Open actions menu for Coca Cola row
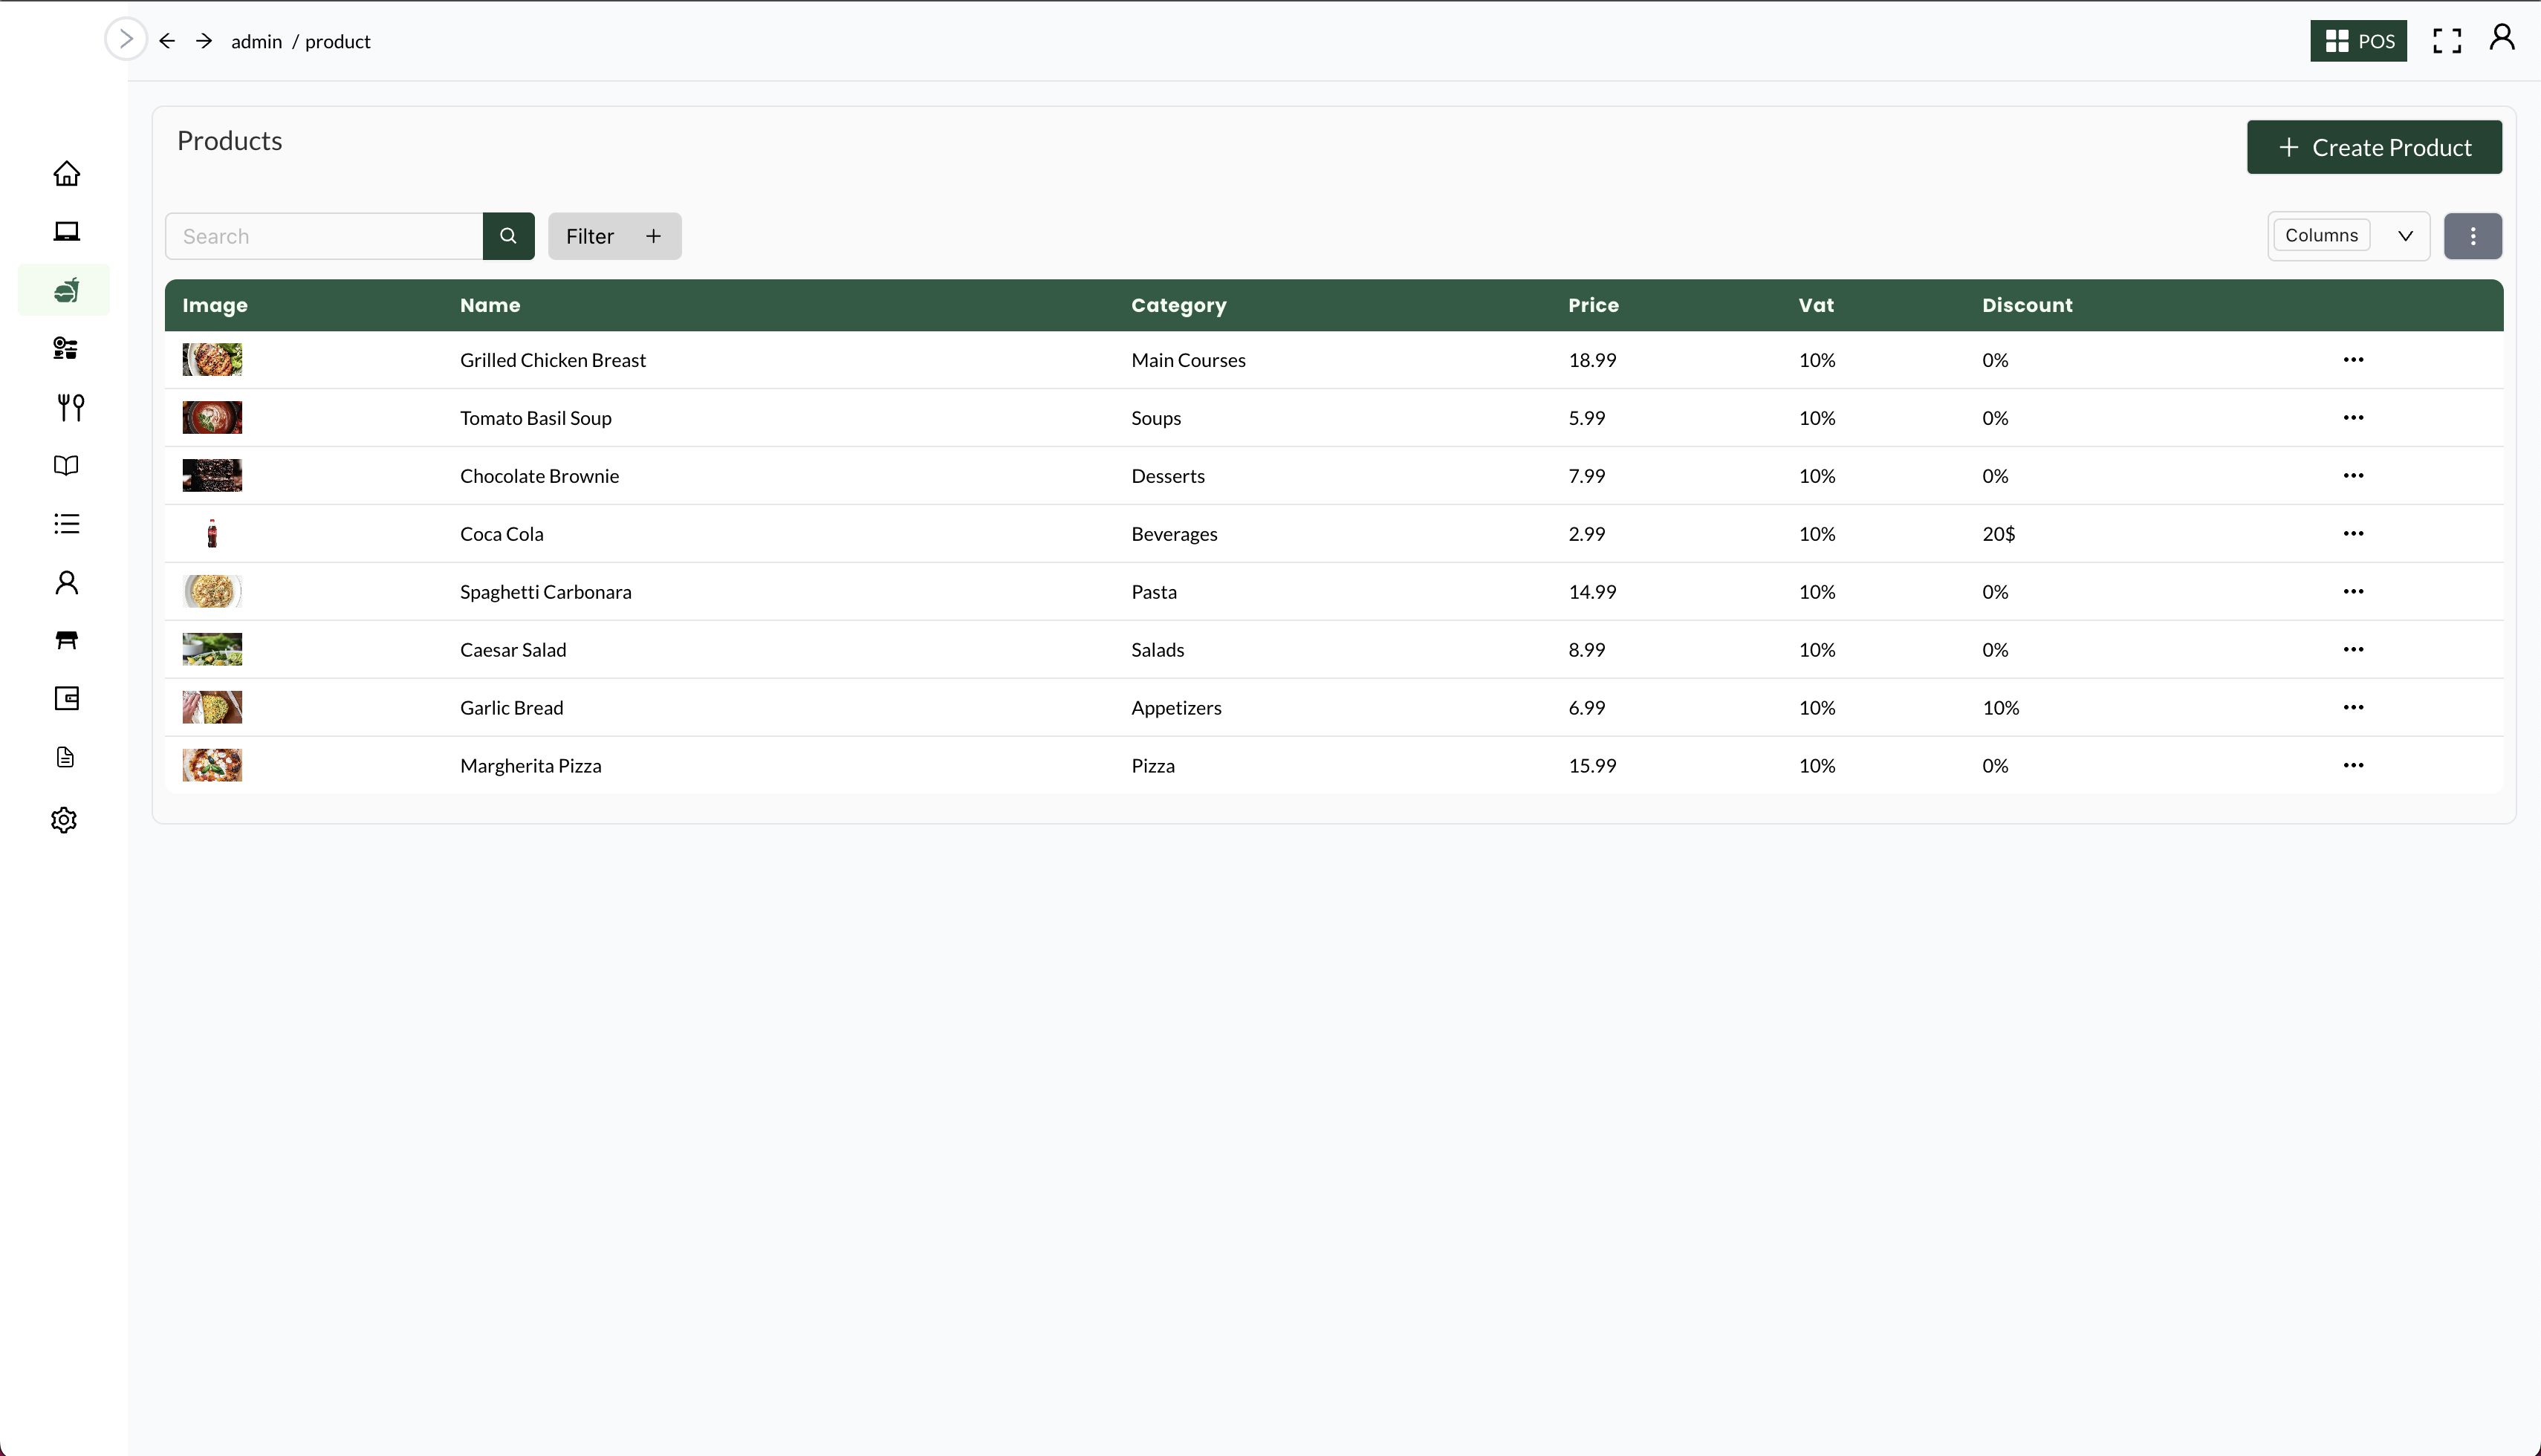The image size is (2541, 1456). point(2353,534)
